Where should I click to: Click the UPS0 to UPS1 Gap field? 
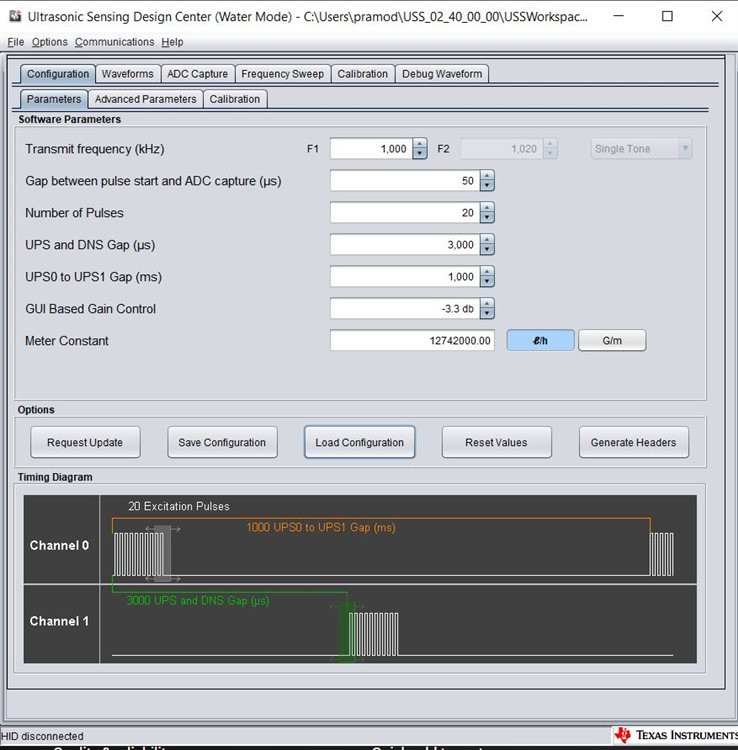point(405,277)
